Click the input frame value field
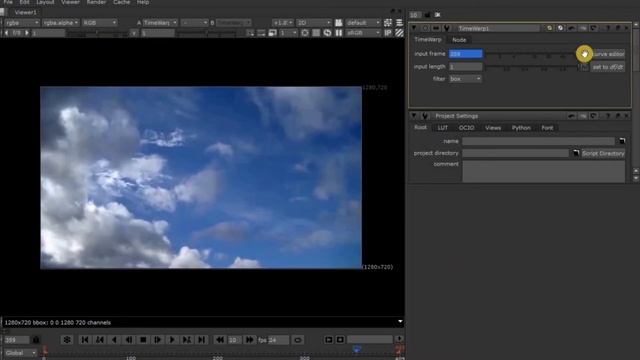This screenshot has height=360, width=640. (x=465, y=54)
